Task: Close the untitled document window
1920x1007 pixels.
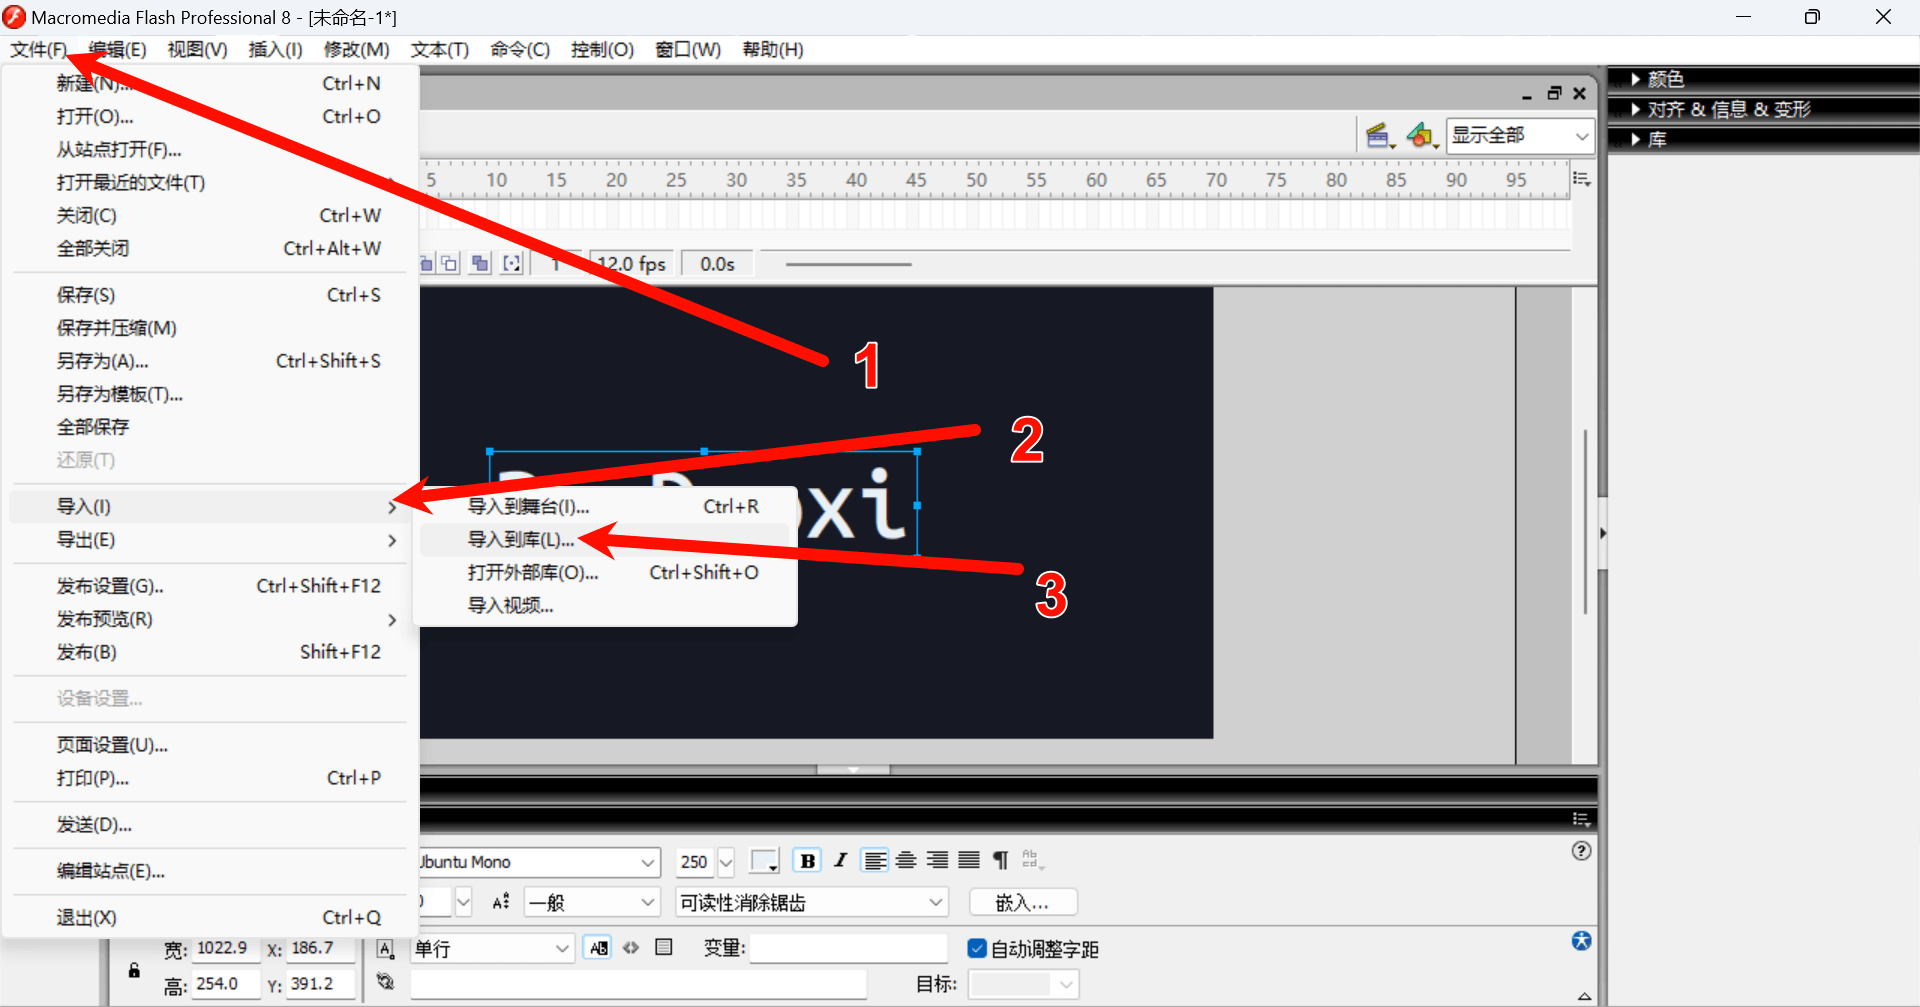Action: (1580, 93)
